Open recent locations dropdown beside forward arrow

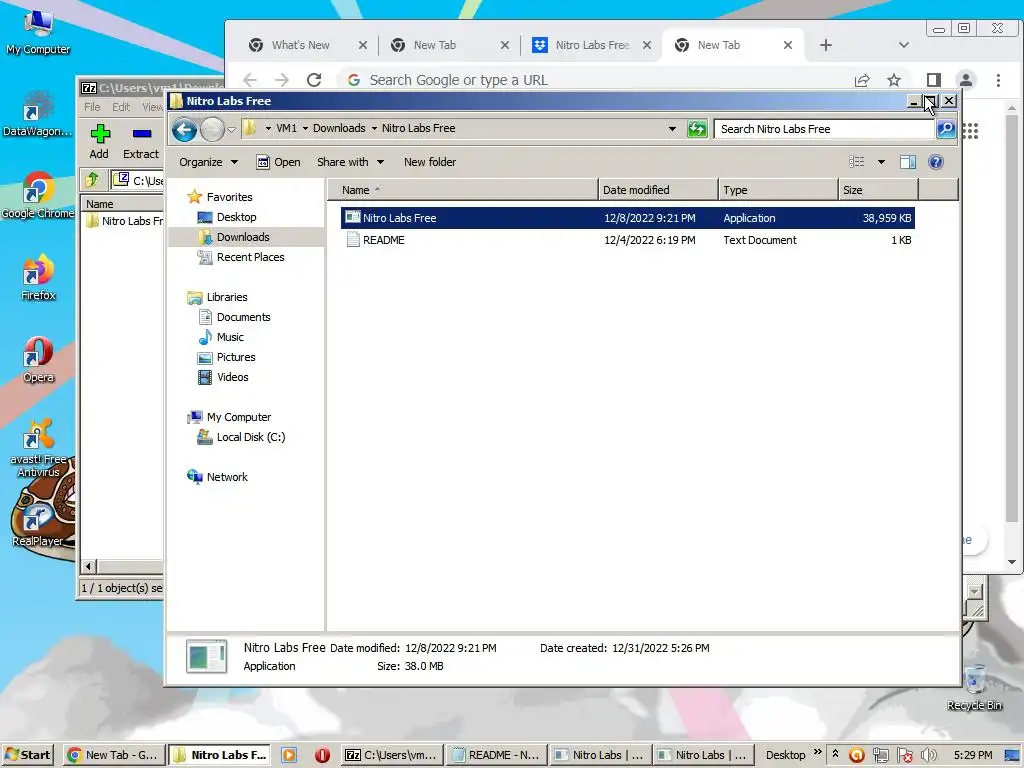point(231,129)
